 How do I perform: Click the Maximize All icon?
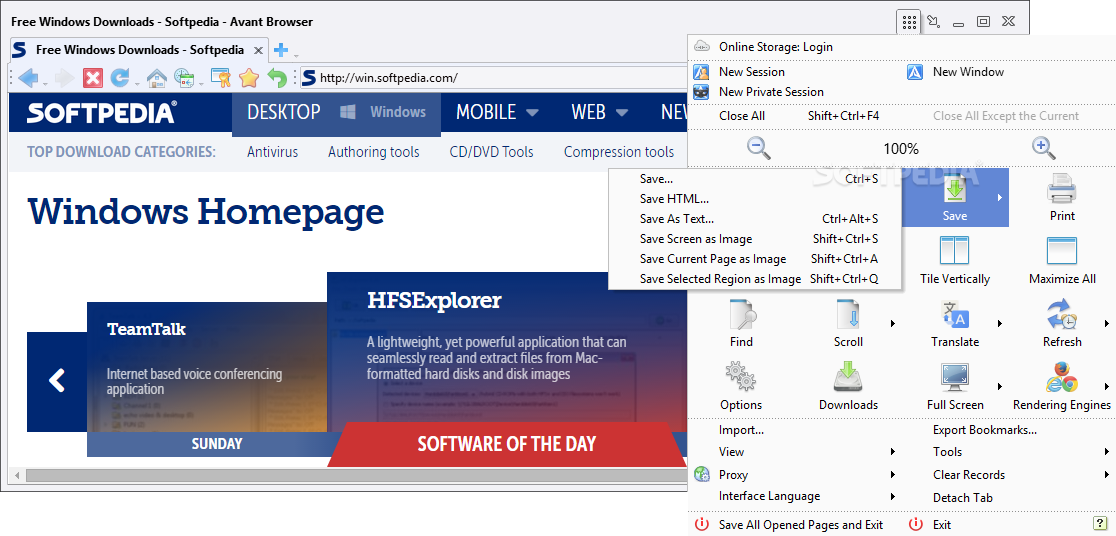pos(1062,251)
